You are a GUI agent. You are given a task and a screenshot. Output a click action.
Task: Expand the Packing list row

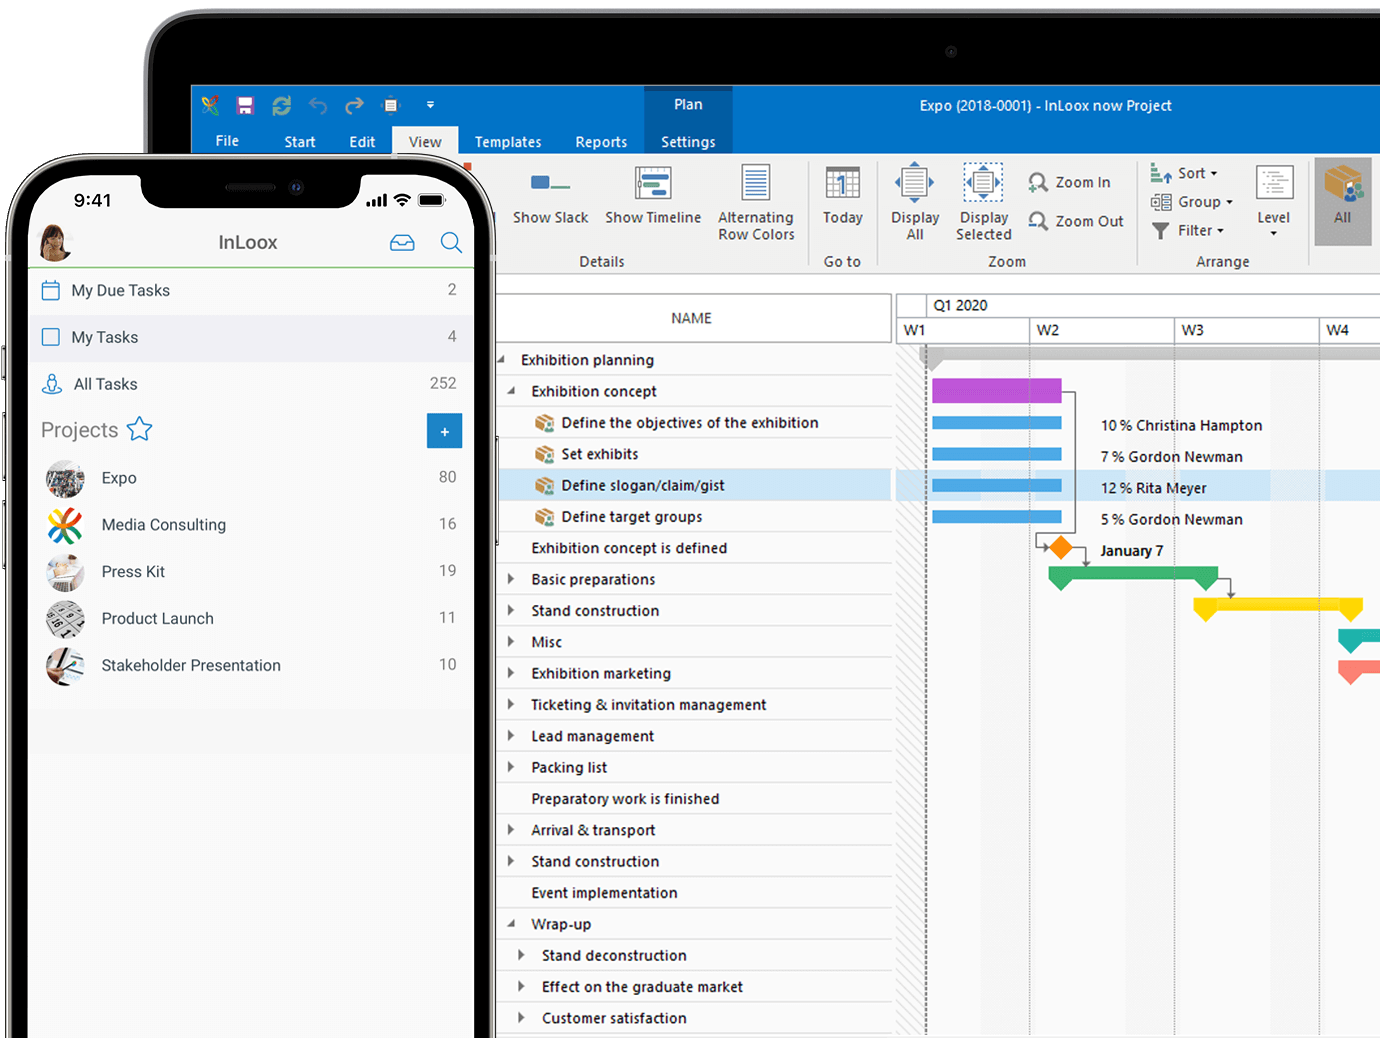(x=511, y=767)
